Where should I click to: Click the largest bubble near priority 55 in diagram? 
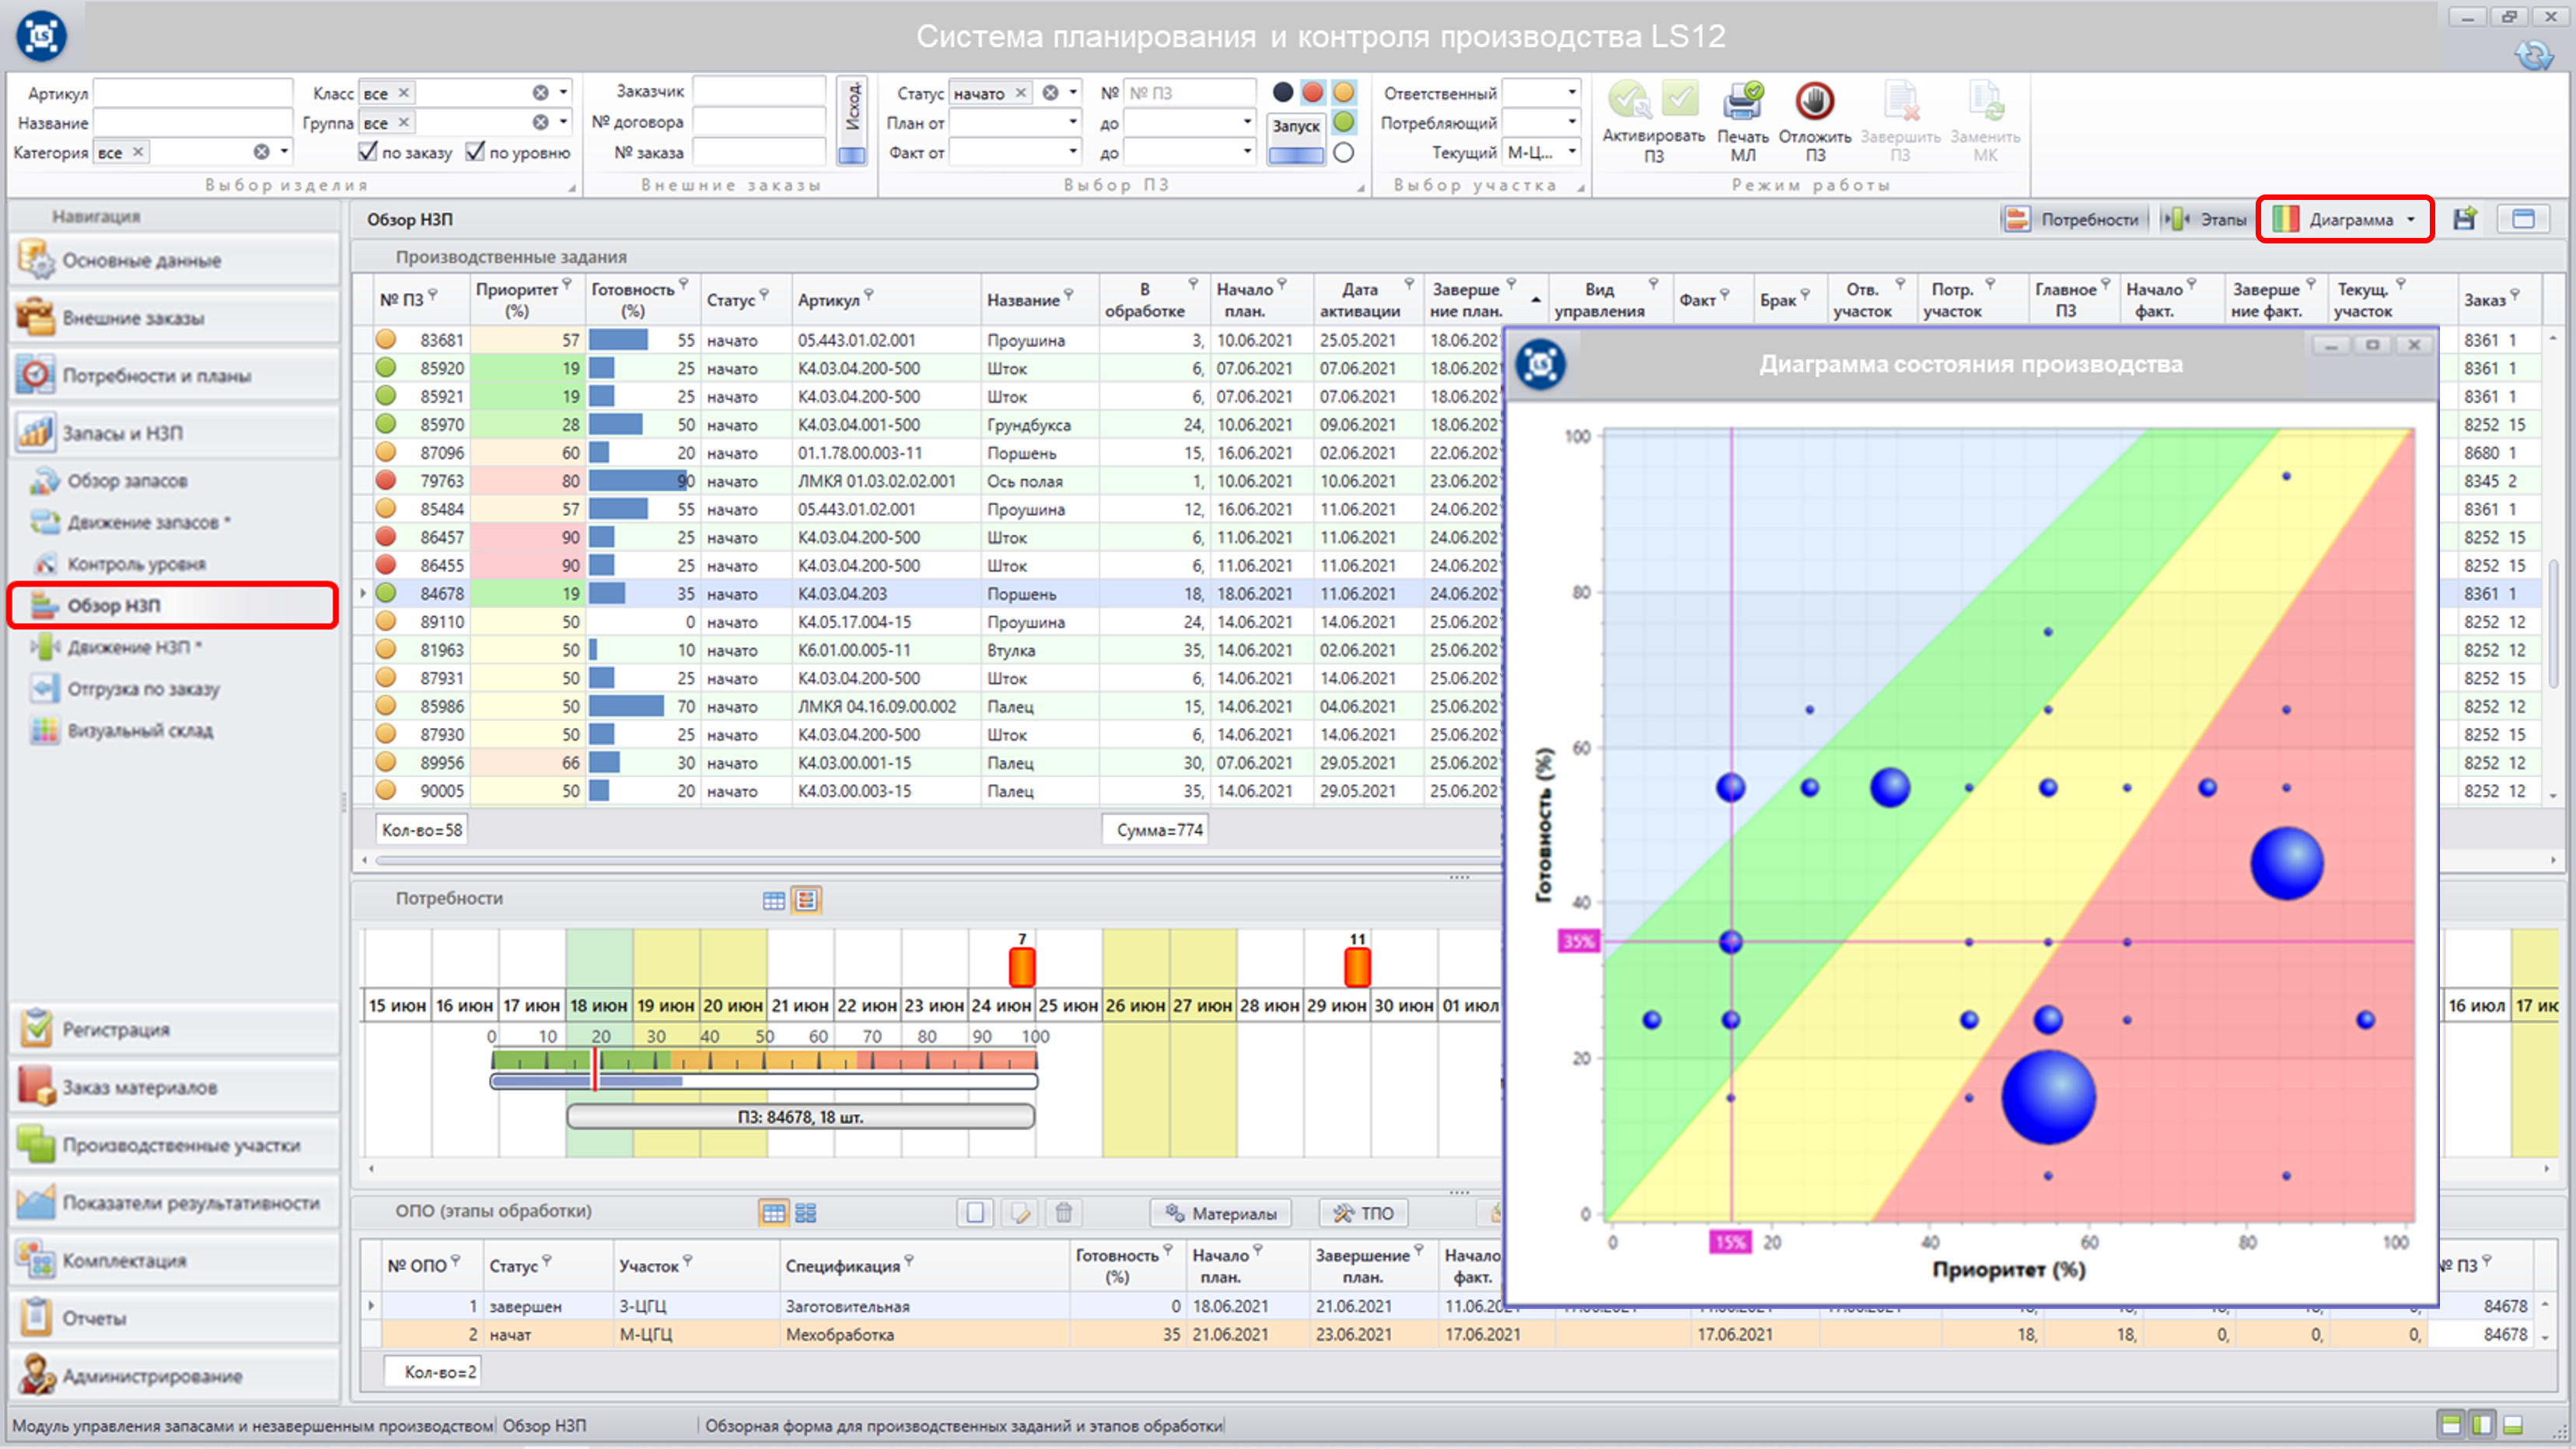coord(2048,1097)
